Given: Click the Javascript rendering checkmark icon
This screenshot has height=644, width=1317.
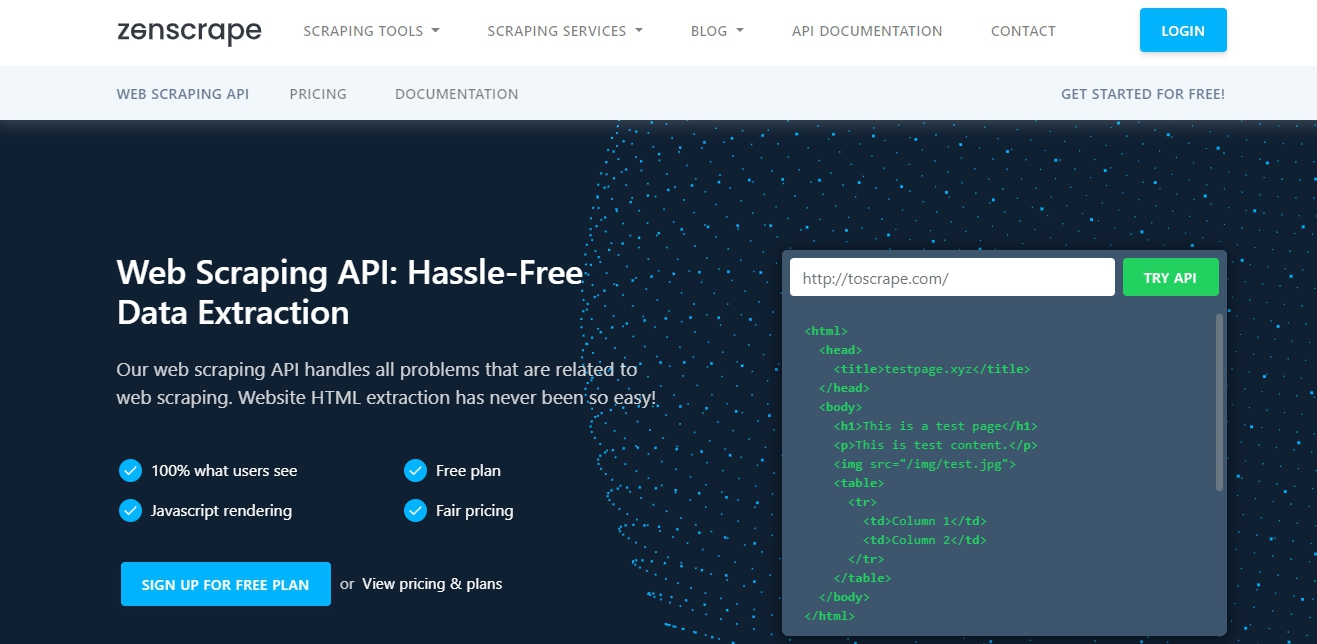Looking at the screenshot, I should click(130, 510).
